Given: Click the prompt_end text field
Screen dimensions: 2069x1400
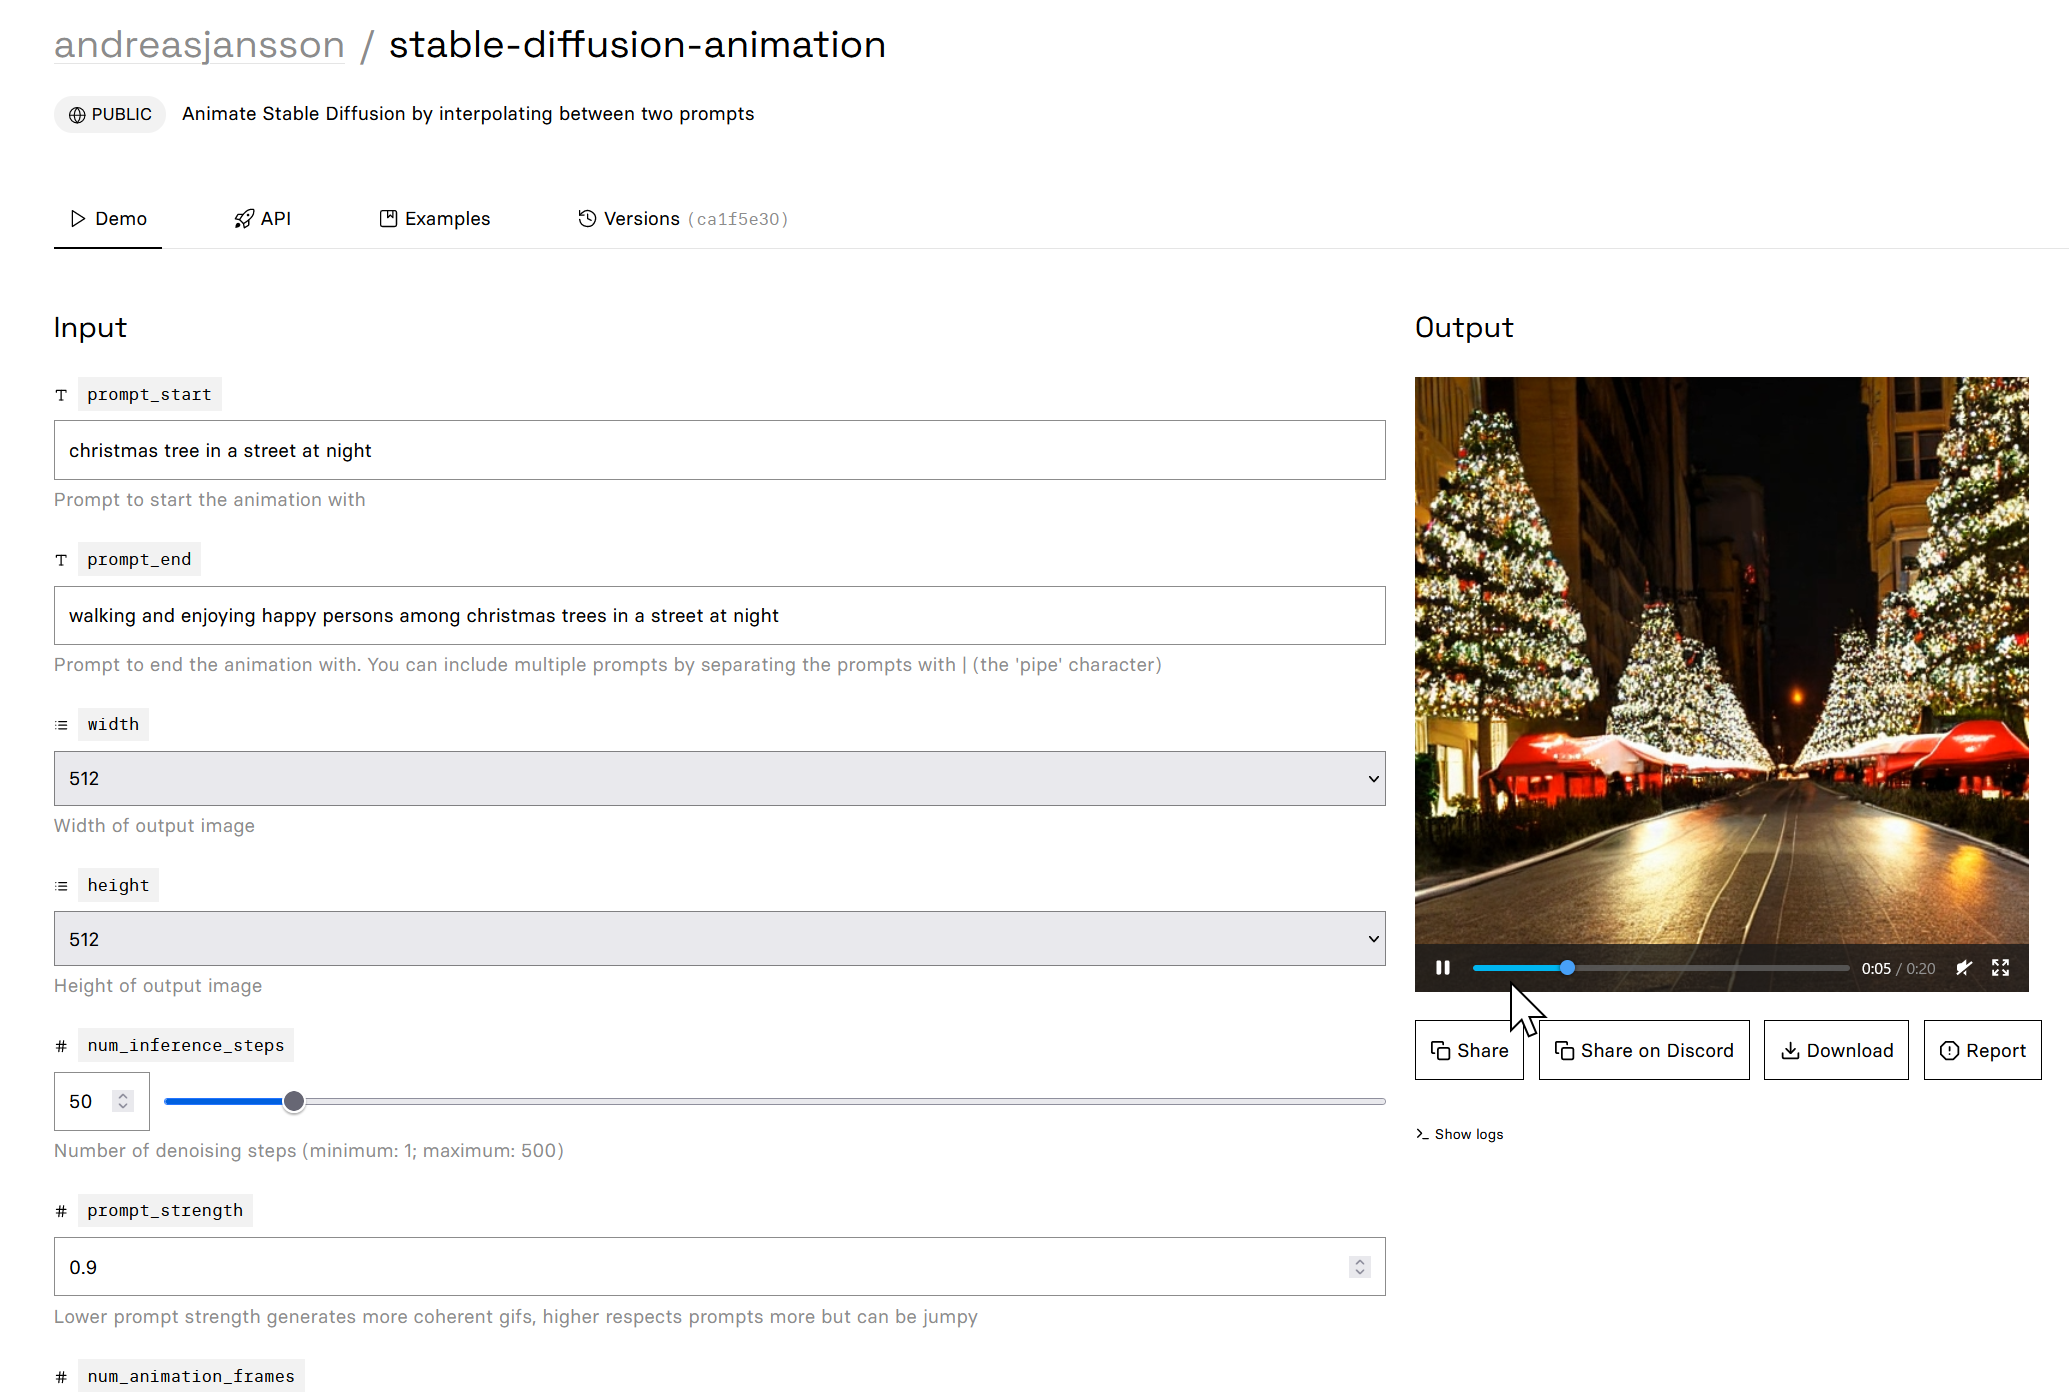Looking at the screenshot, I should [x=719, y=615].
